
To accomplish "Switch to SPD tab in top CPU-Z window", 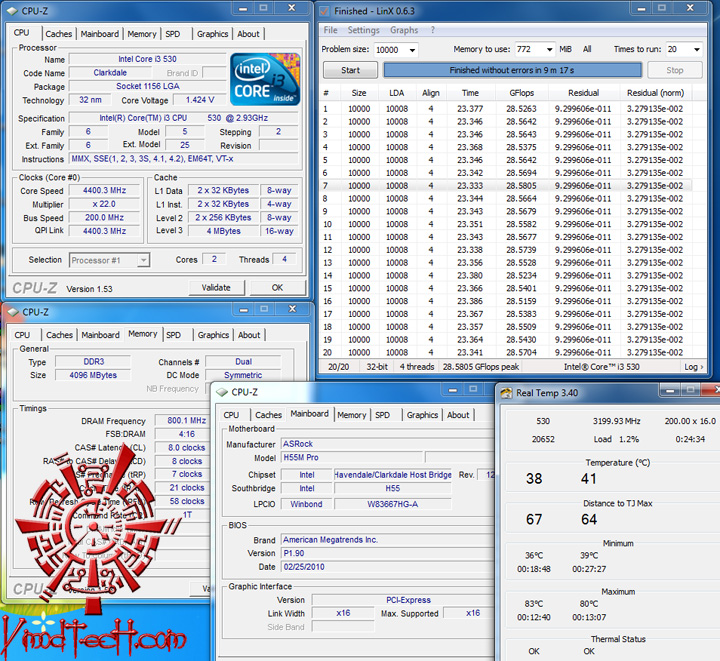I will (x=173, y=34).
